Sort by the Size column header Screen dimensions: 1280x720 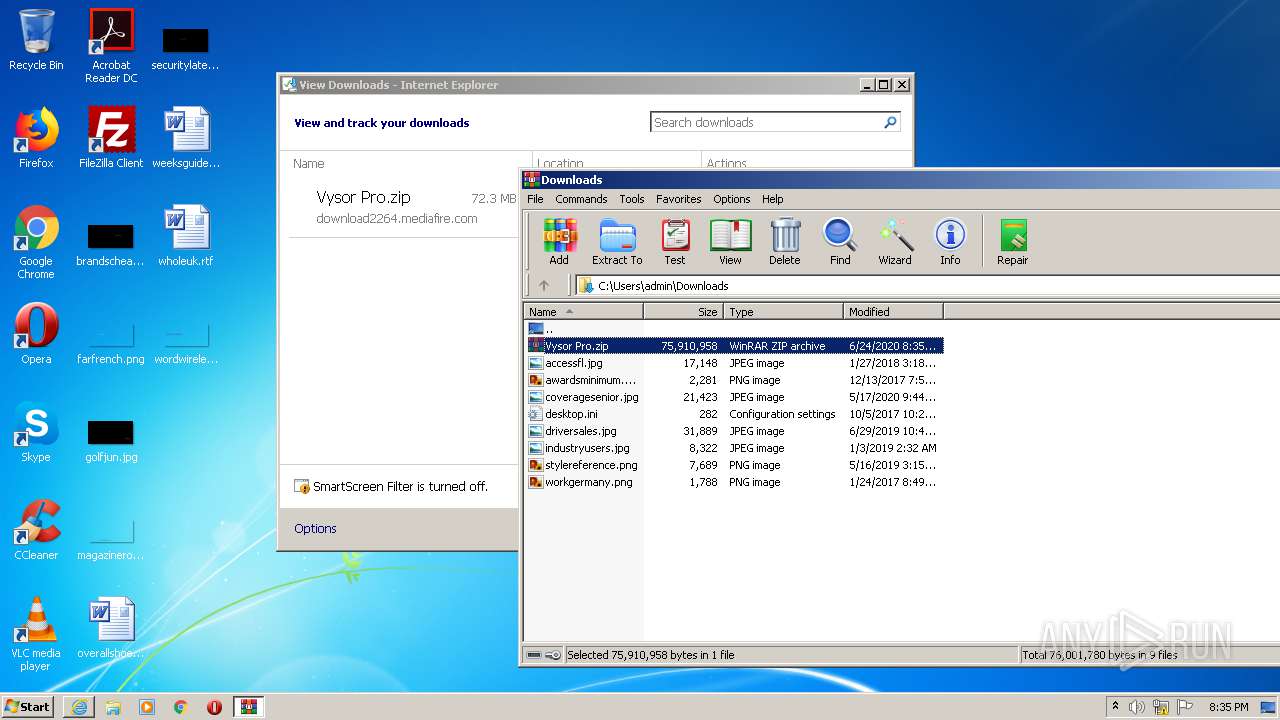tap(684, 312)
